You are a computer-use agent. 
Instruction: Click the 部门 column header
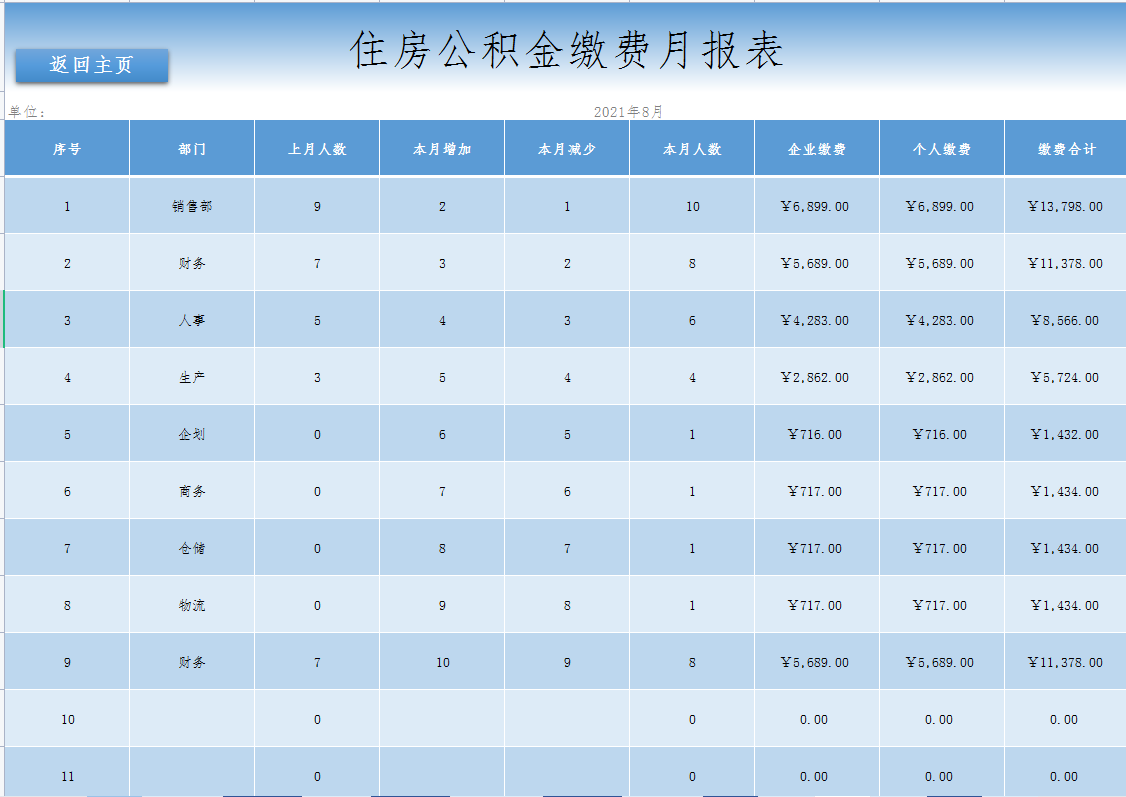tap(190, 147)
